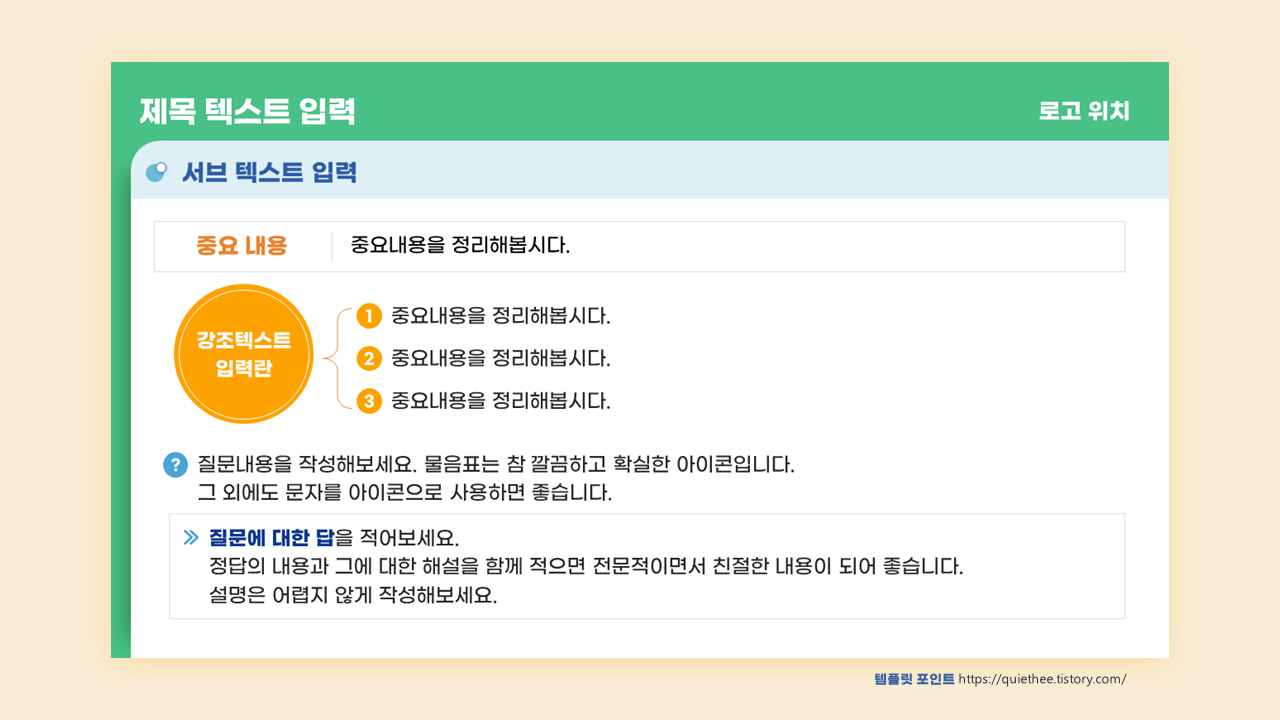
Task: Select the title 제목 텍스트 입력
Action: coord(247,111)
